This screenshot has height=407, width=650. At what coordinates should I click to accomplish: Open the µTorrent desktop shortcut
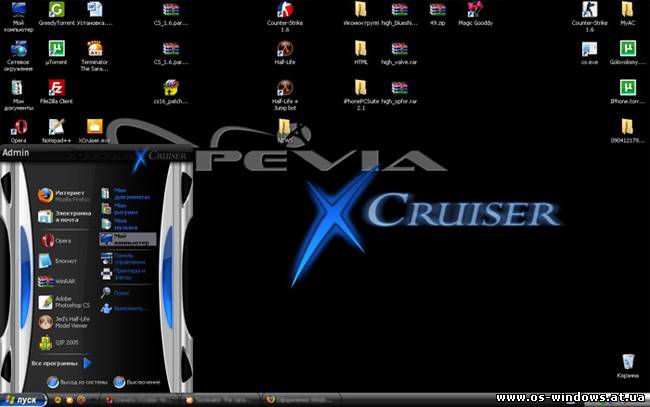[56, 53]
